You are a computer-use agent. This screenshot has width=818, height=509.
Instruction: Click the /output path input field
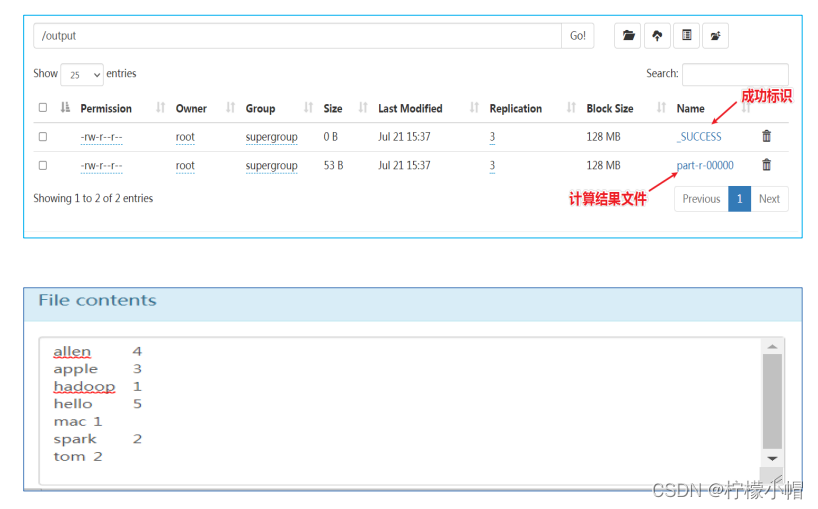[x=297, y=36]
